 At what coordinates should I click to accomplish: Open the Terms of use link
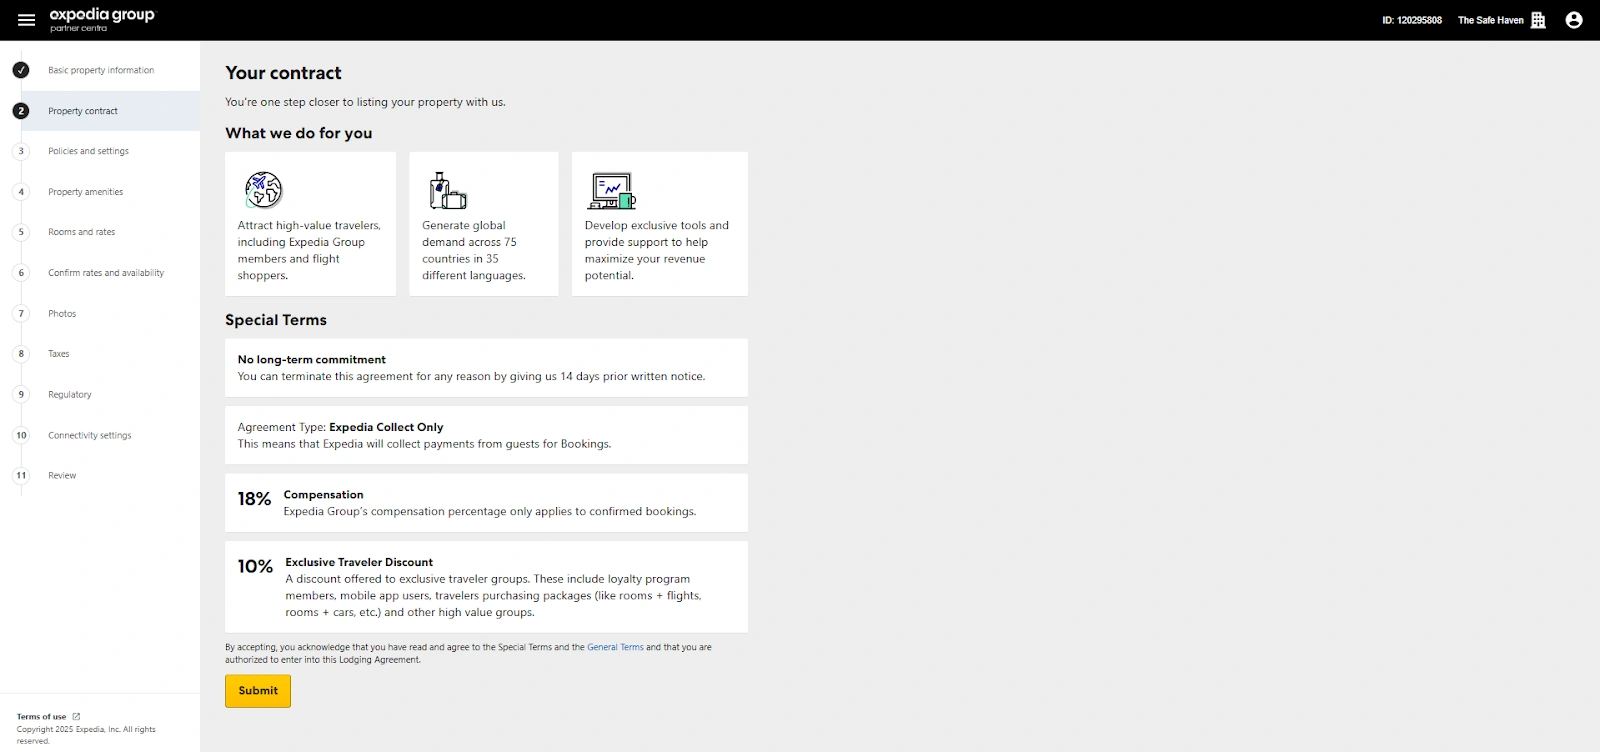click(x=41, y=716)
